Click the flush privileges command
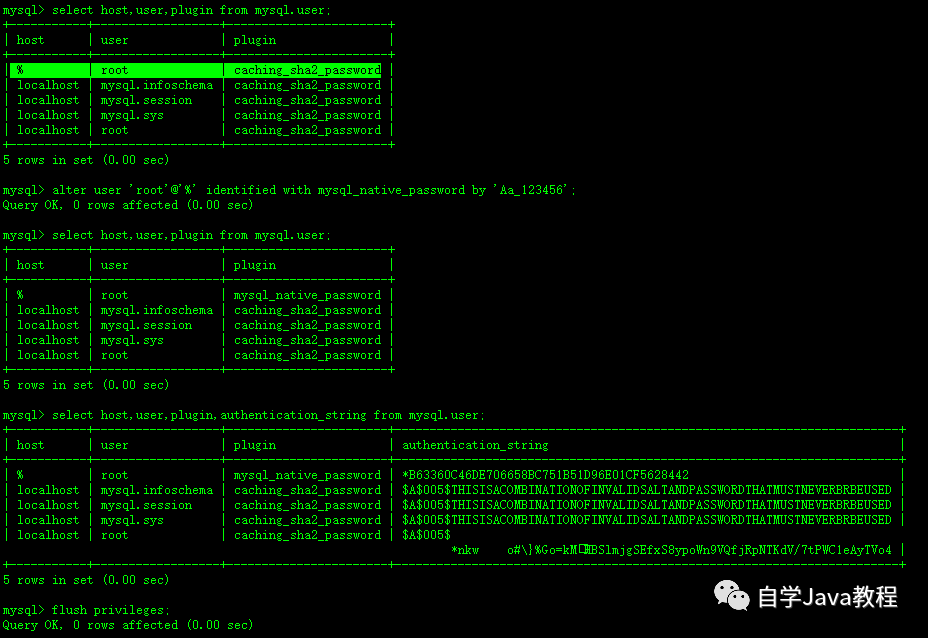The image size is (928, 638). (x=111, y=610)
